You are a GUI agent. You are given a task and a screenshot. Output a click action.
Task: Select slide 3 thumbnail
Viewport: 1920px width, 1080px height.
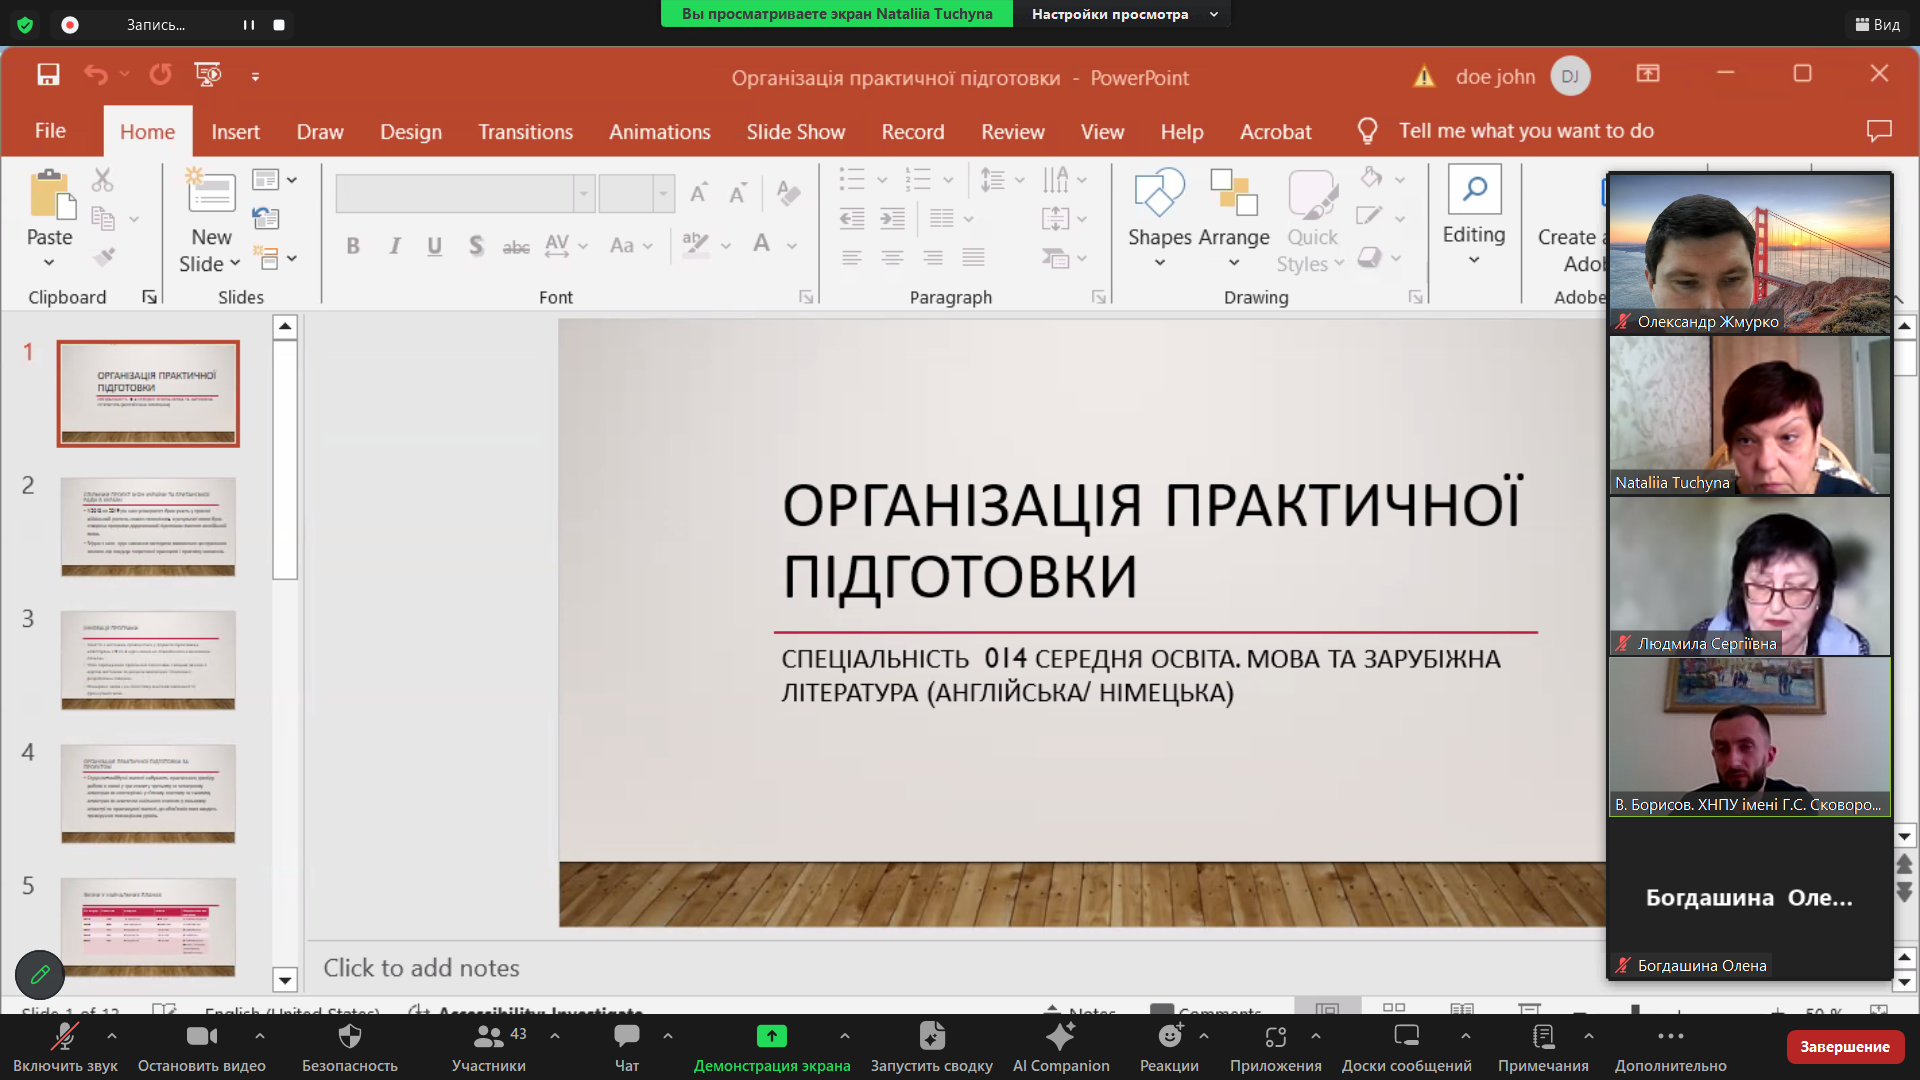tap(148, 660)
